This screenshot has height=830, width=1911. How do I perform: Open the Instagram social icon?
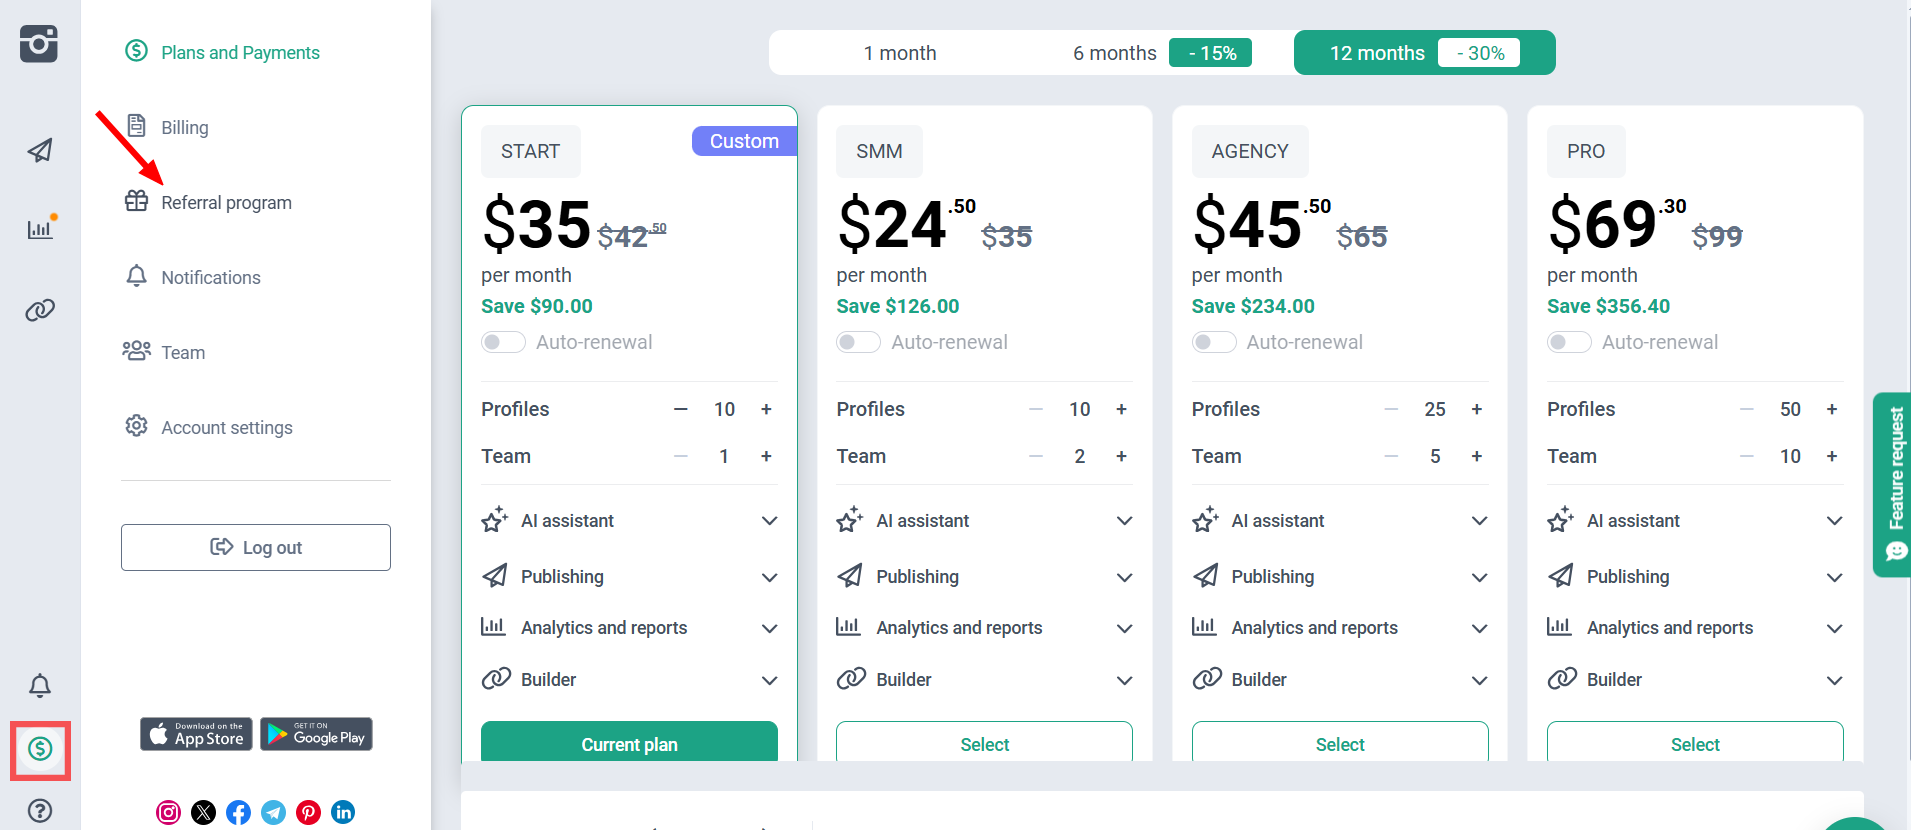[168, 812]
